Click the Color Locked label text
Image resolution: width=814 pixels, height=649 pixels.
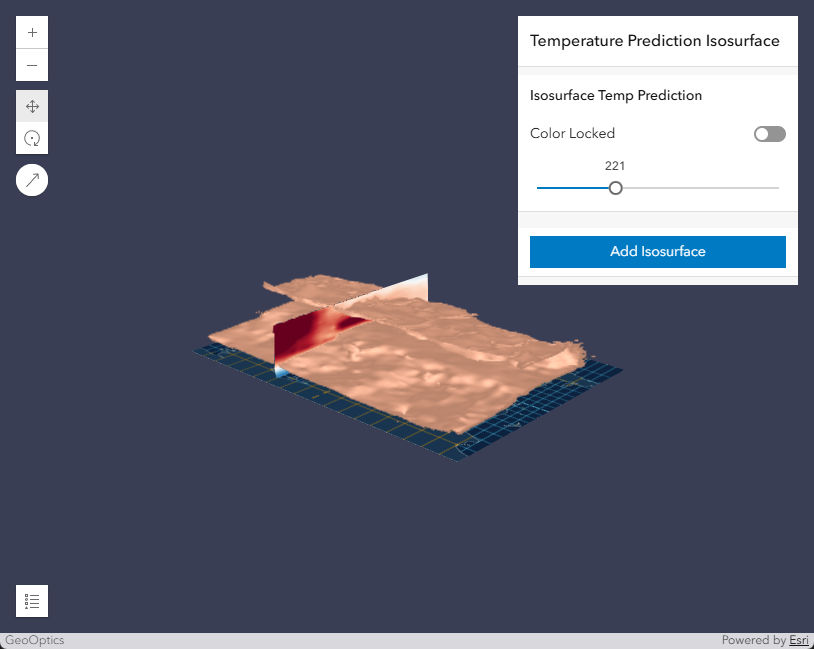571,133
